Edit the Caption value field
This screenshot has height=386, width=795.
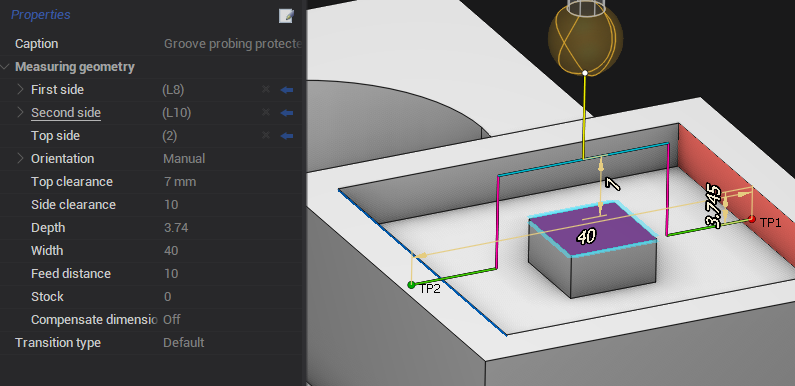pos(232,44)
